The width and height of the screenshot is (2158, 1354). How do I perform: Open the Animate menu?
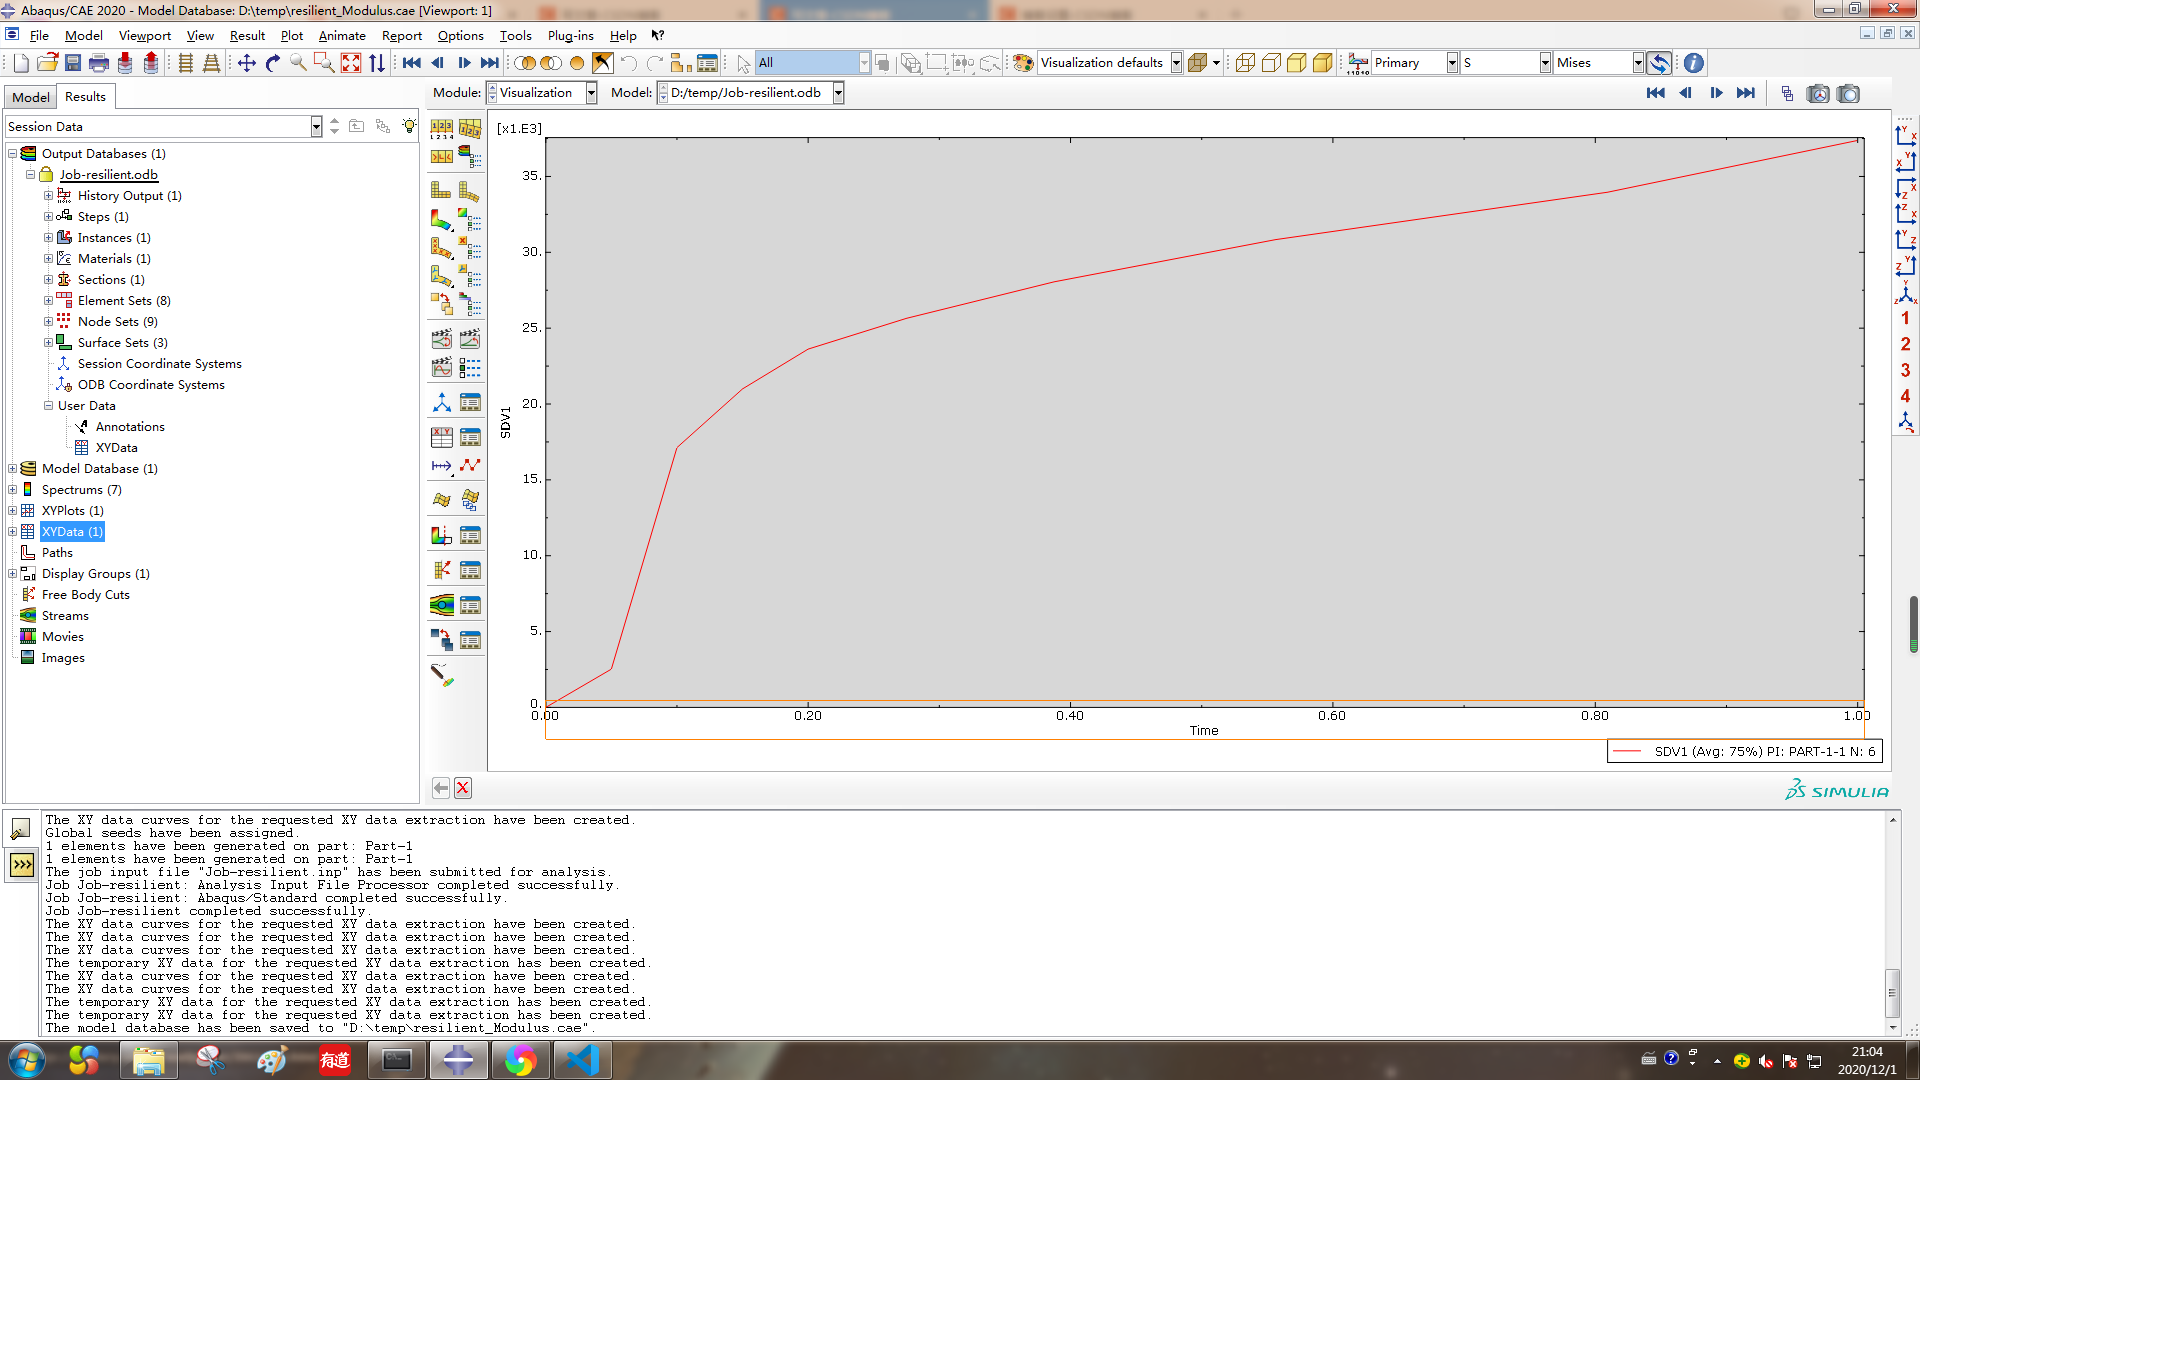(342, 35)
